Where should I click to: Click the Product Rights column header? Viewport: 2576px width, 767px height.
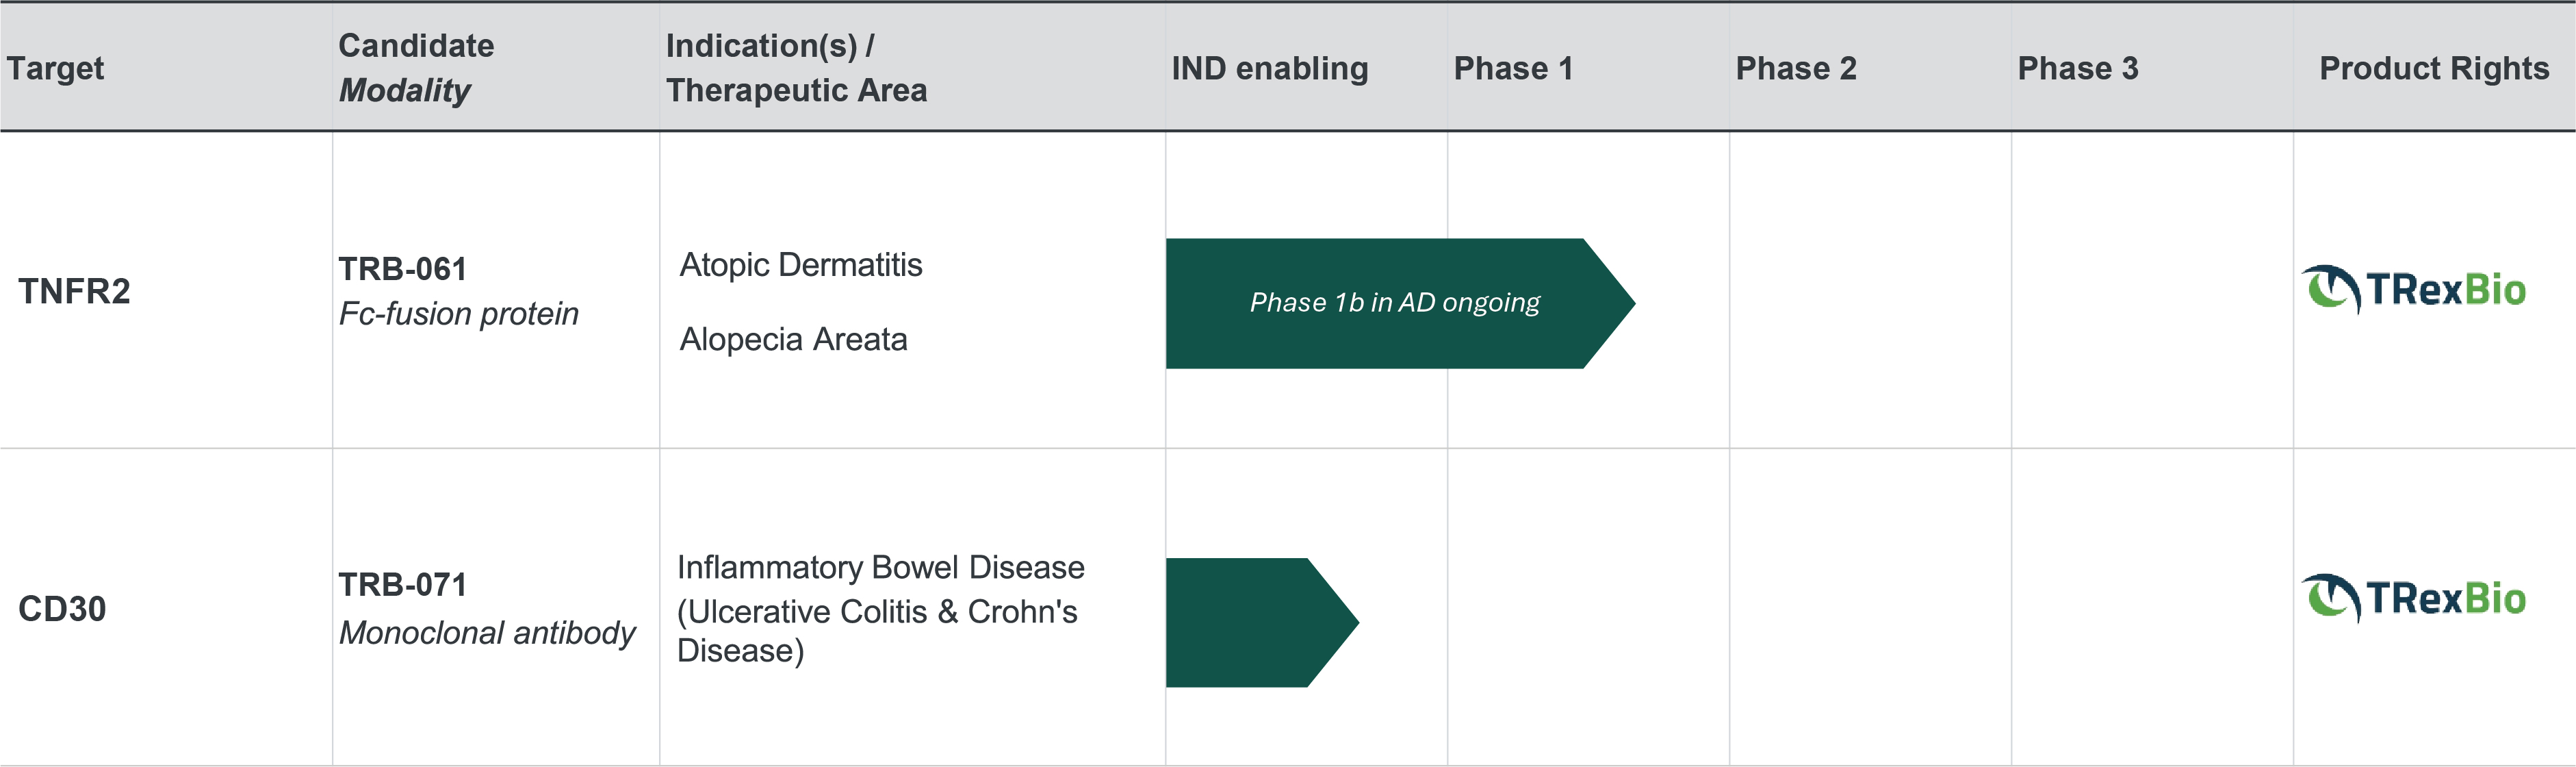click(x=2433, y=68)
